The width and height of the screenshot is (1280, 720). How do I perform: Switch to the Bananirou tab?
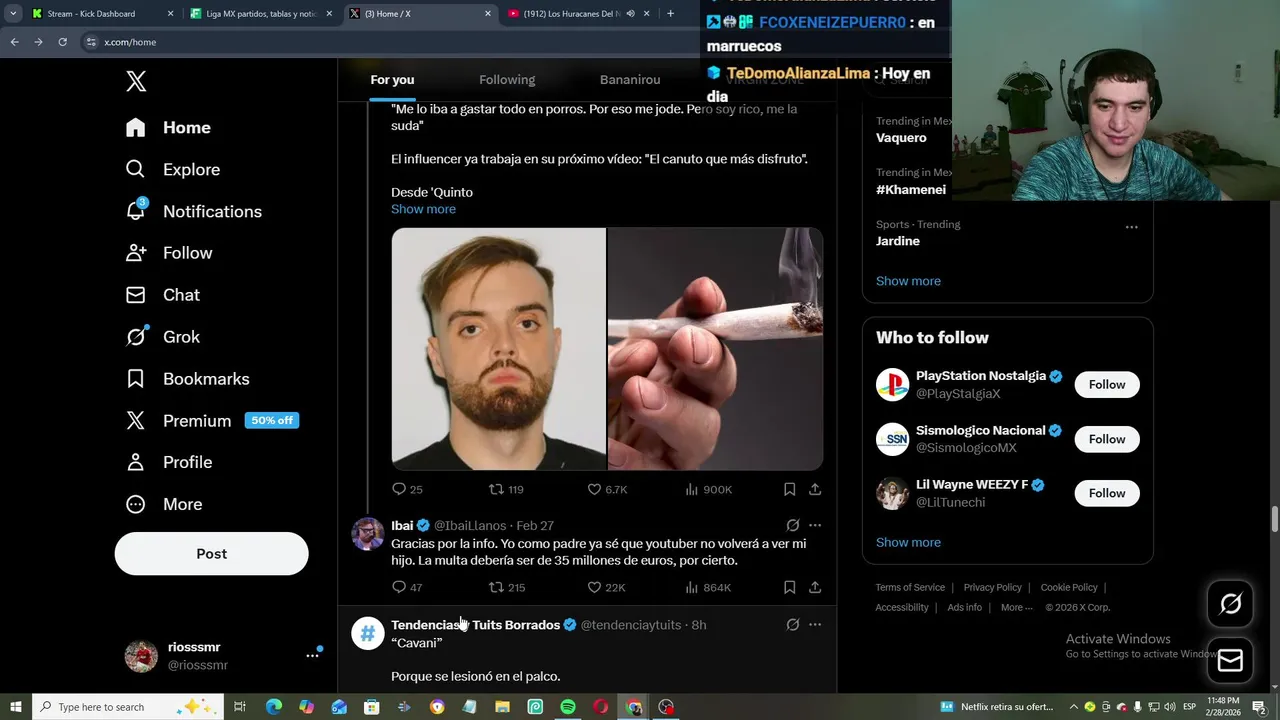630,80
